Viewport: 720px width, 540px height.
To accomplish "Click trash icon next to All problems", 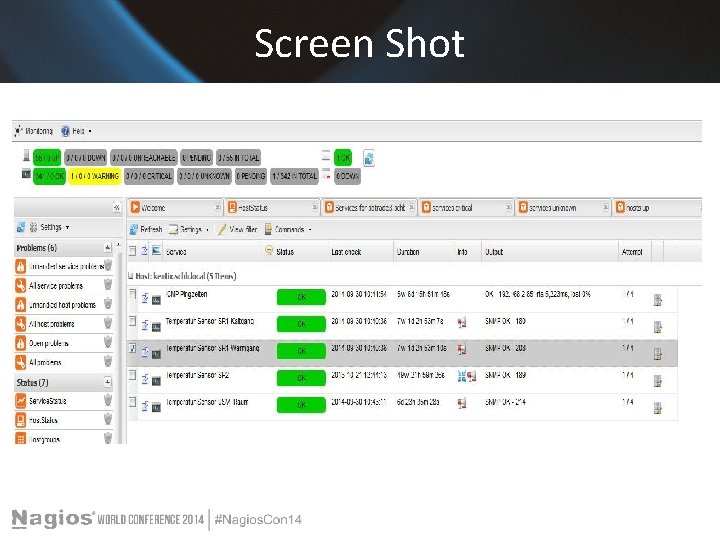I will (108, 361).
